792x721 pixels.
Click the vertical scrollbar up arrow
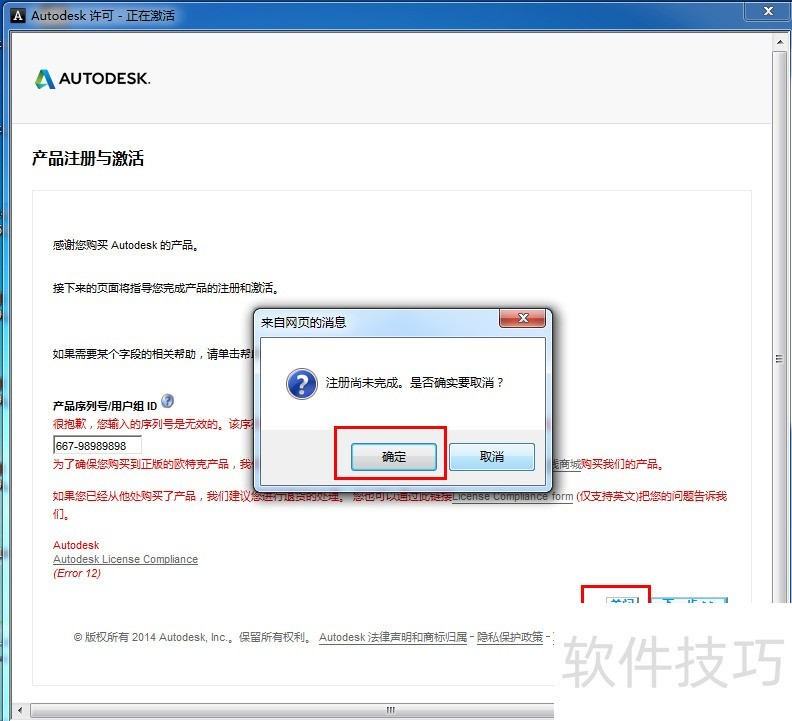[780, 42]
